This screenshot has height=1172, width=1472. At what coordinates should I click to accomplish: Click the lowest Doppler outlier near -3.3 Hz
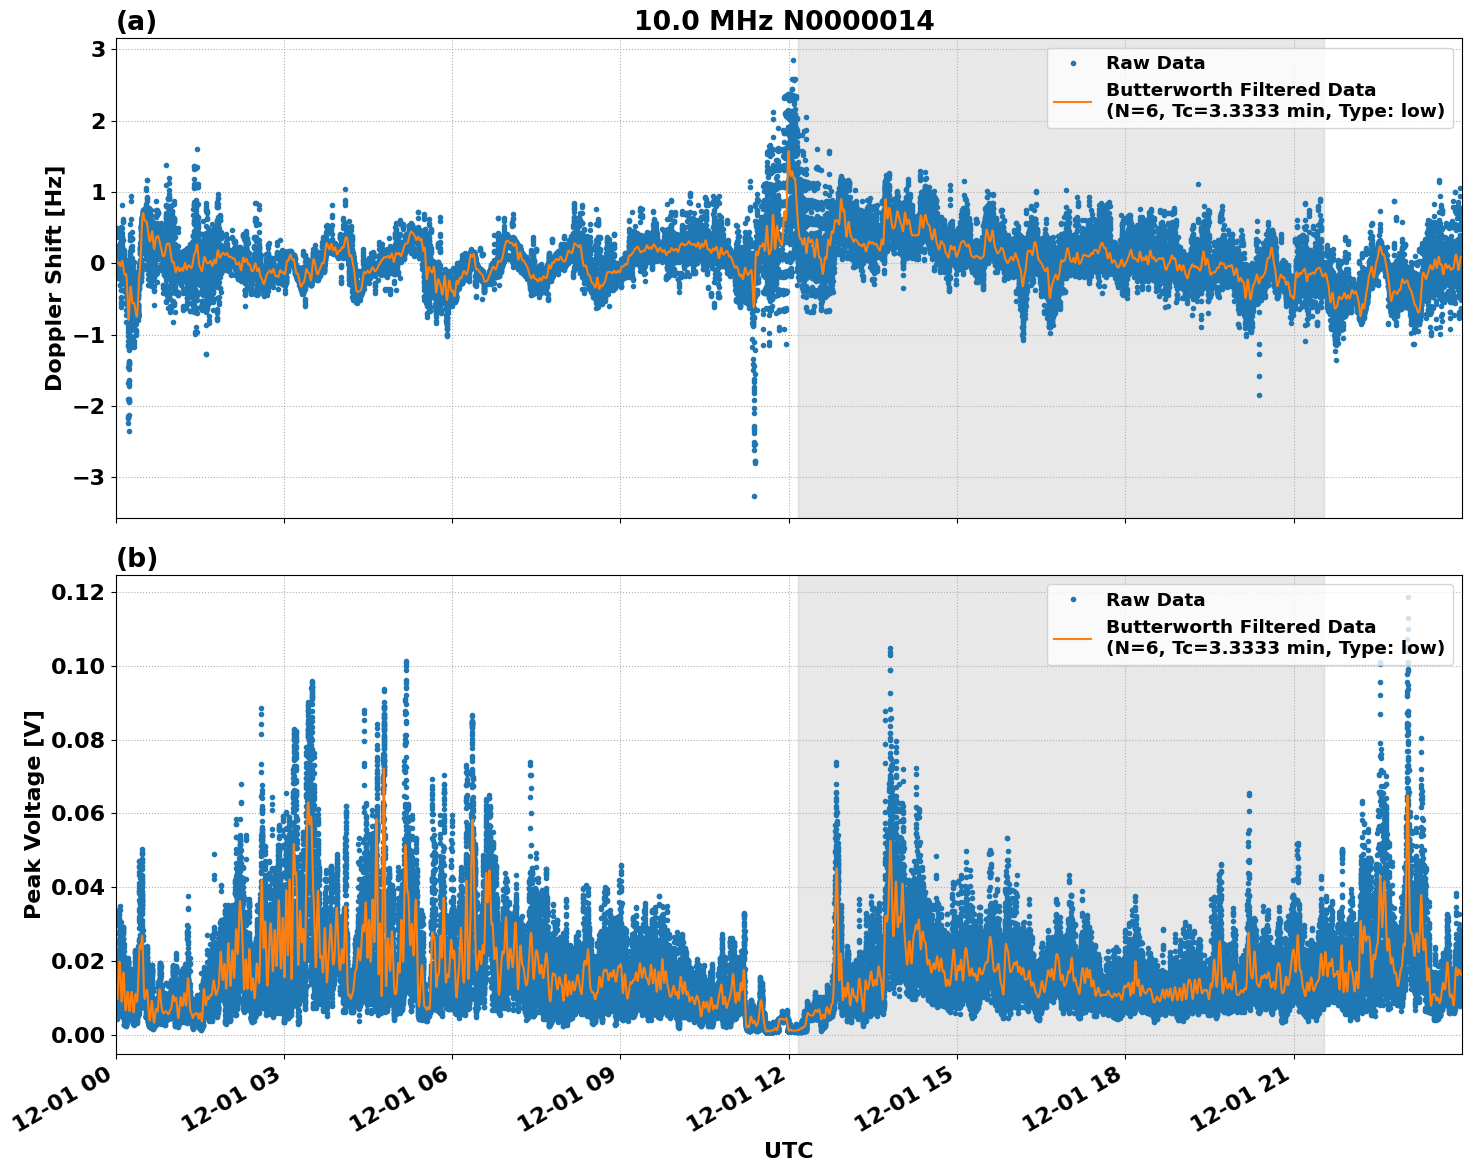(753, 496)
